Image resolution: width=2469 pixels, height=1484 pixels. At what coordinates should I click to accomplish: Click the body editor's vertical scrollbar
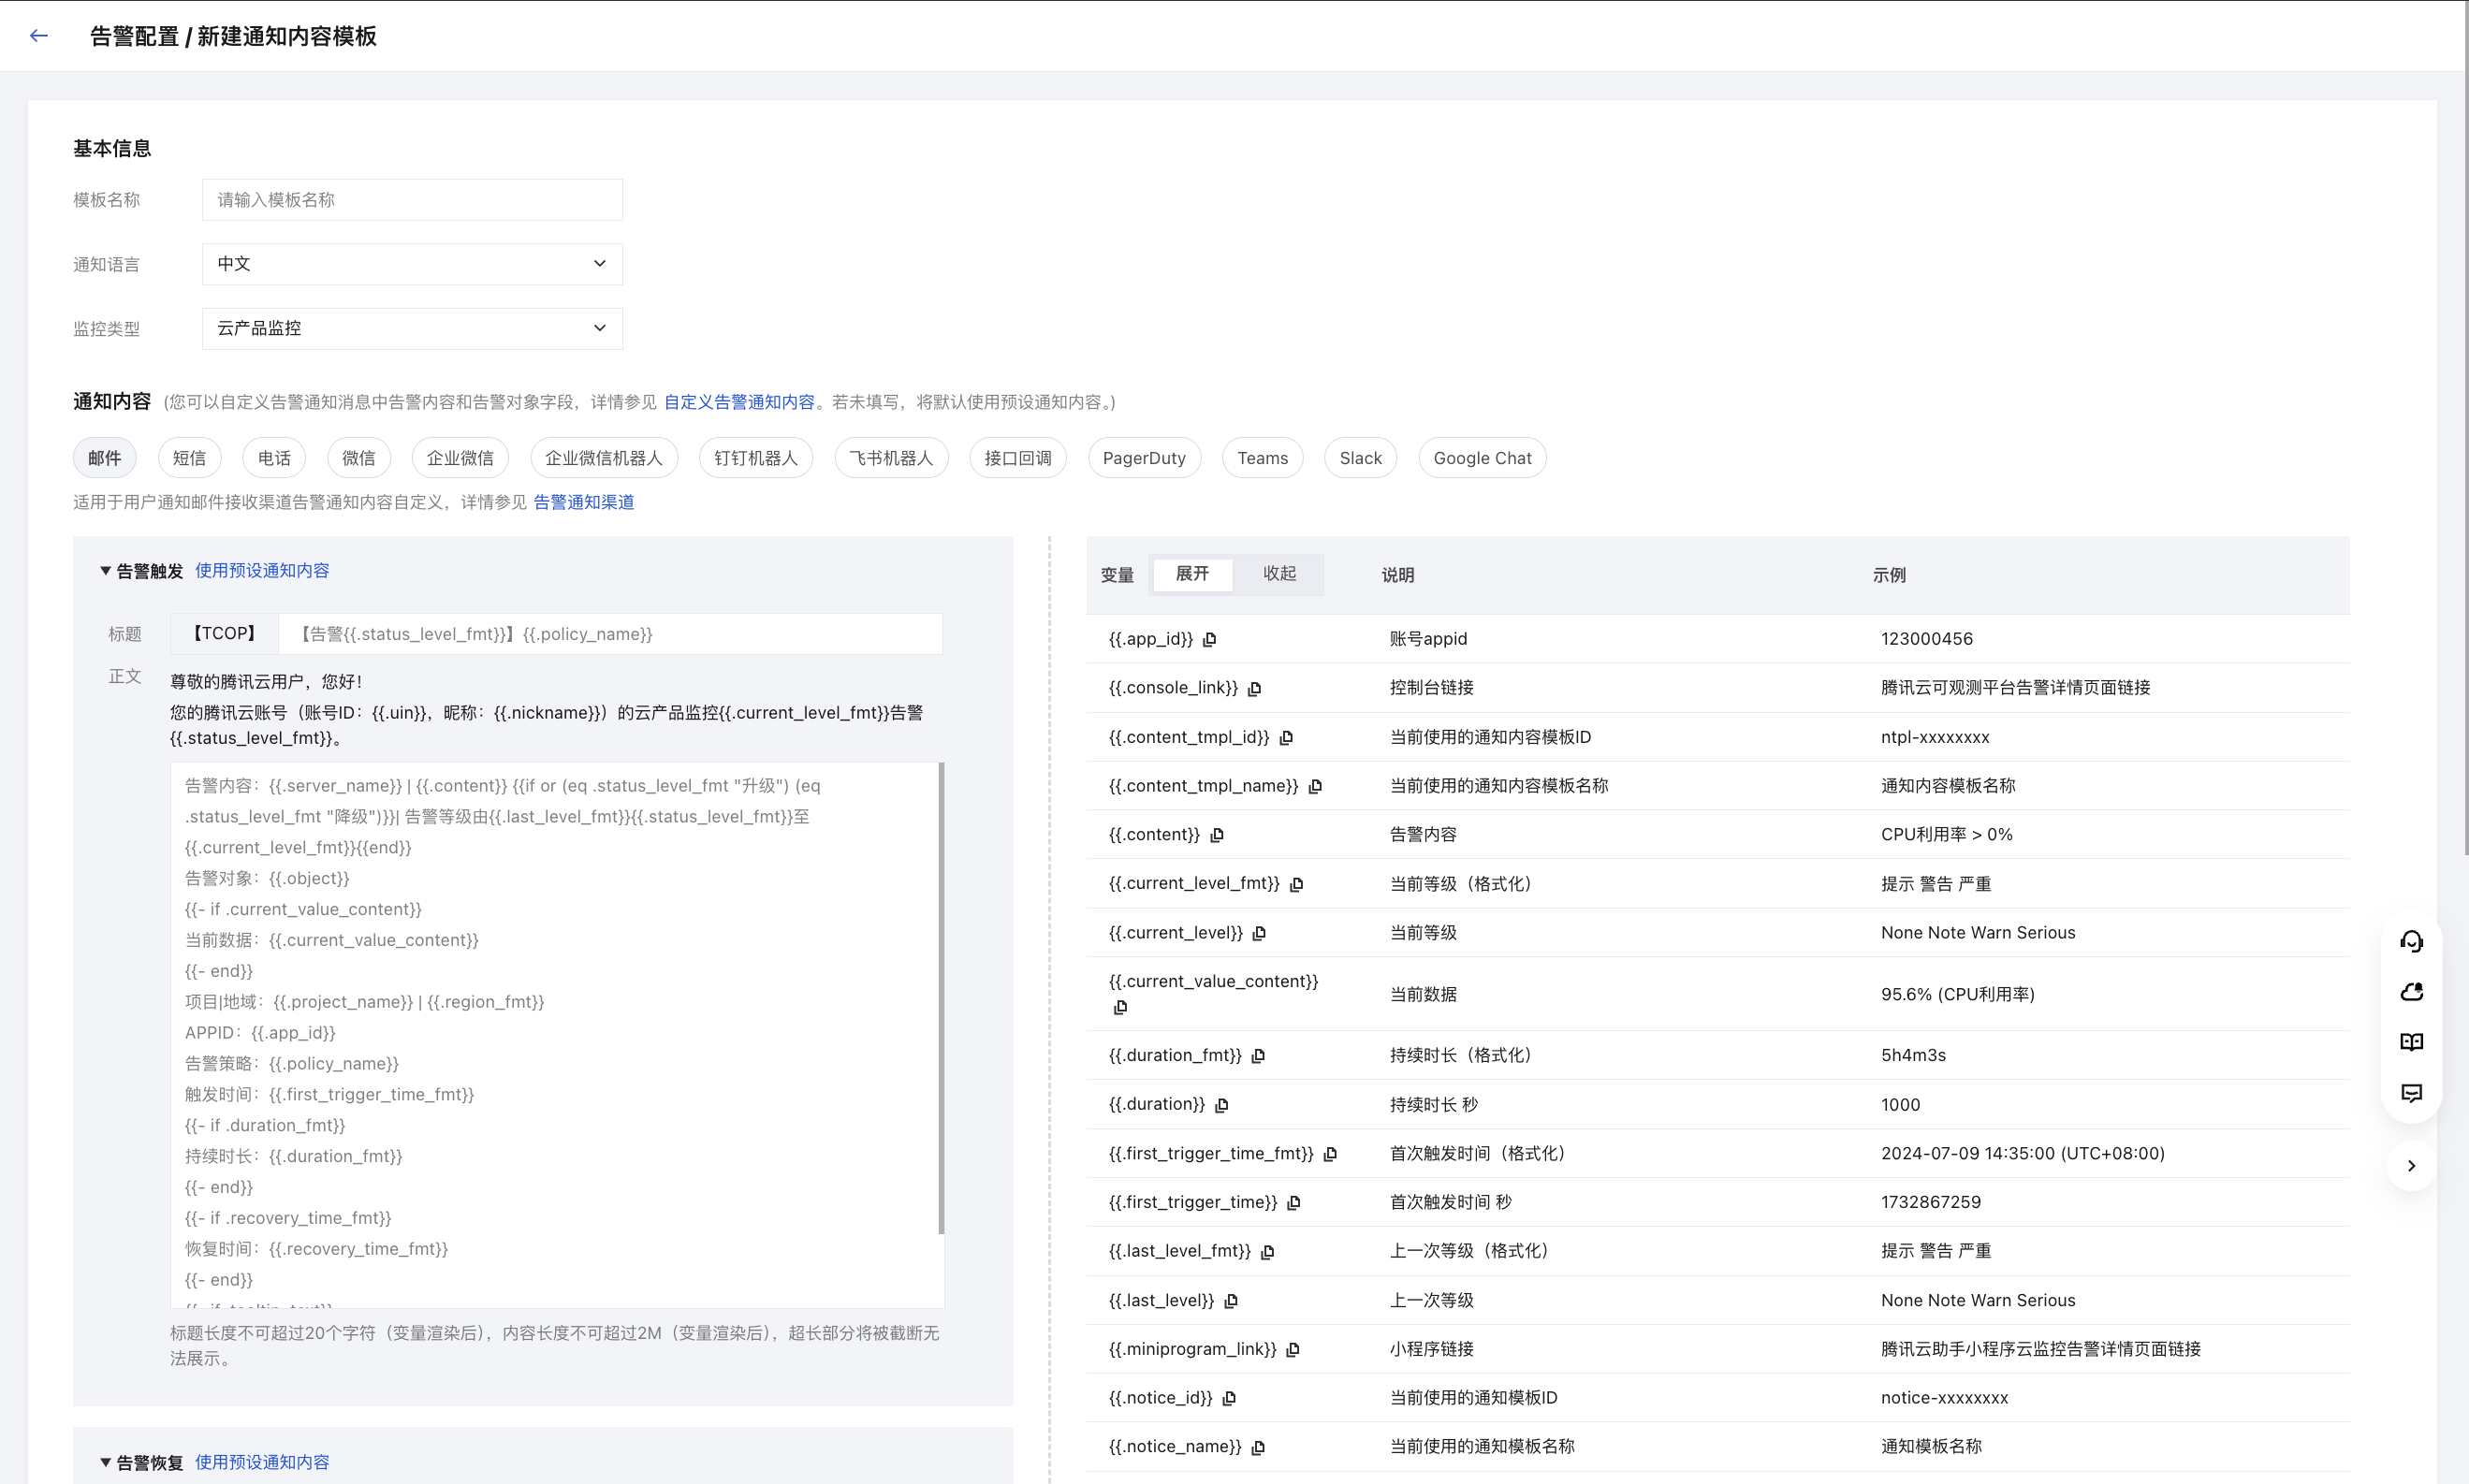[941, 998]
